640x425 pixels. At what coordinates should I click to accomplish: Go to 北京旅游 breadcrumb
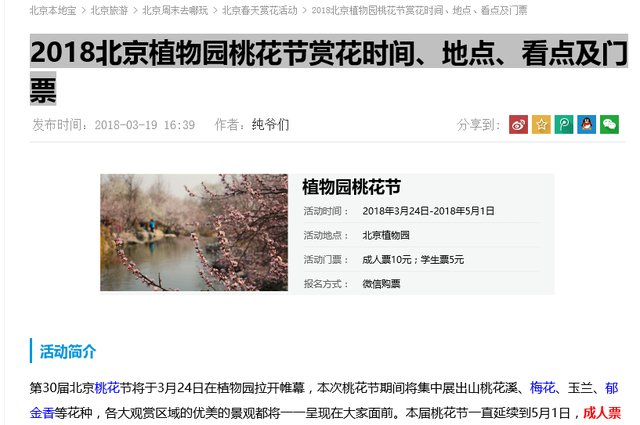[109, 10]
